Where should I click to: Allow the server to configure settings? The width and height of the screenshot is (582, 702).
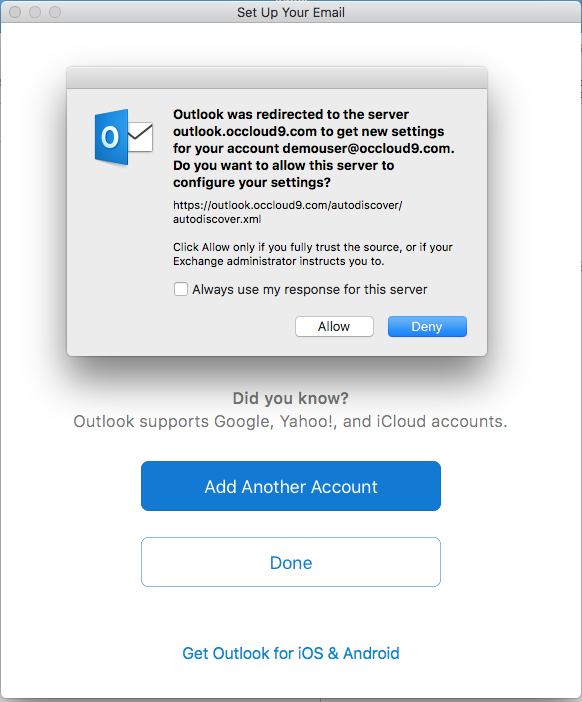334,326
